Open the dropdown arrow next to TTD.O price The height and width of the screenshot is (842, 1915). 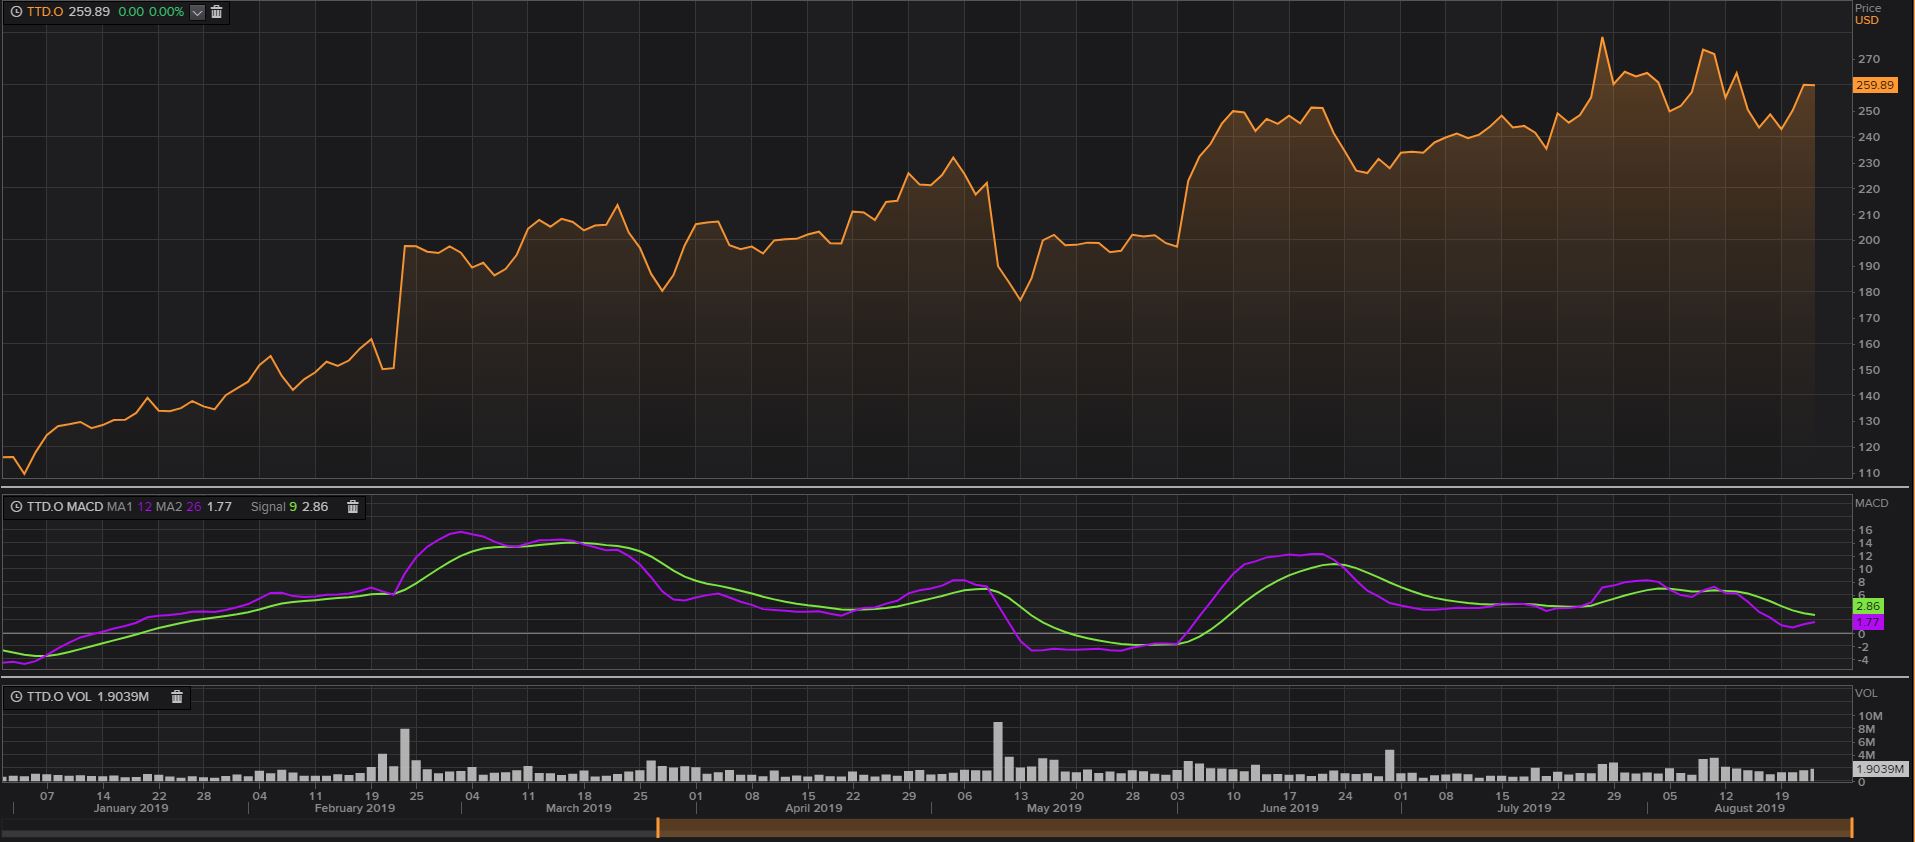(197, 12)
